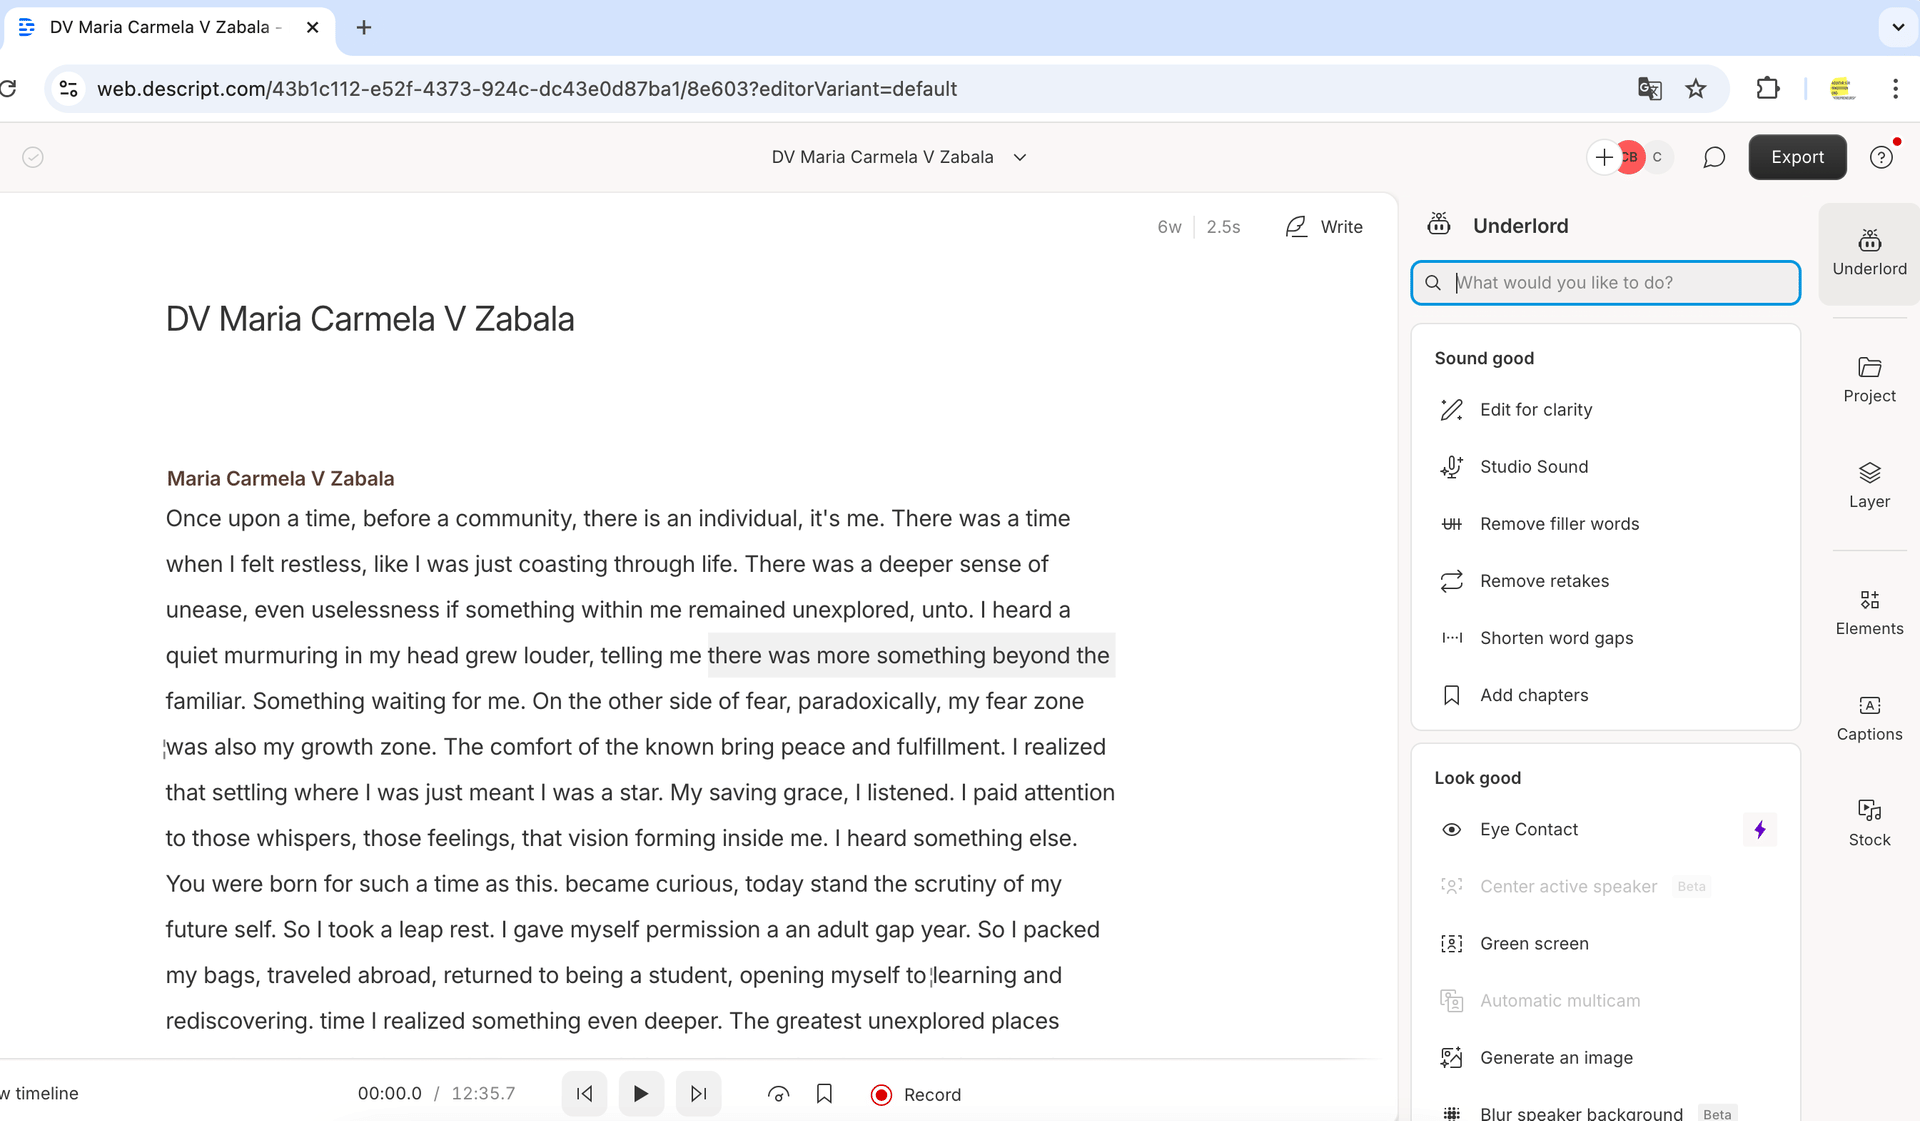Click the help question mark icon
Screen dimensions: 1920x1121
tap(1881, 157)
